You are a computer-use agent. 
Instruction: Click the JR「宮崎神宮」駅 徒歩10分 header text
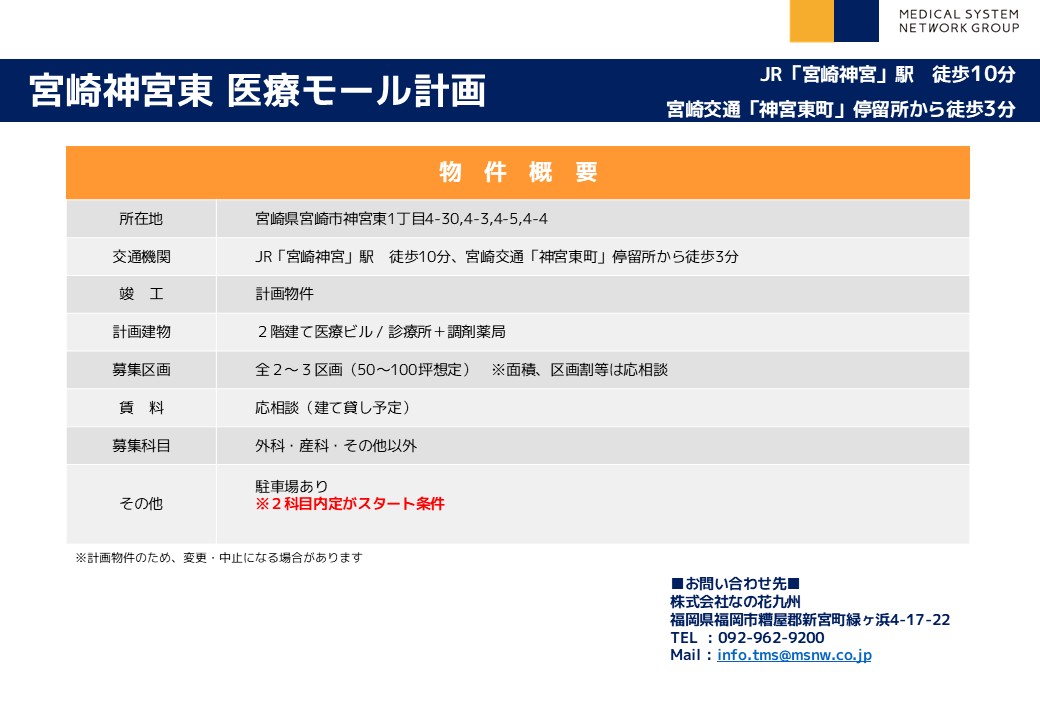(x=887, y=74)
